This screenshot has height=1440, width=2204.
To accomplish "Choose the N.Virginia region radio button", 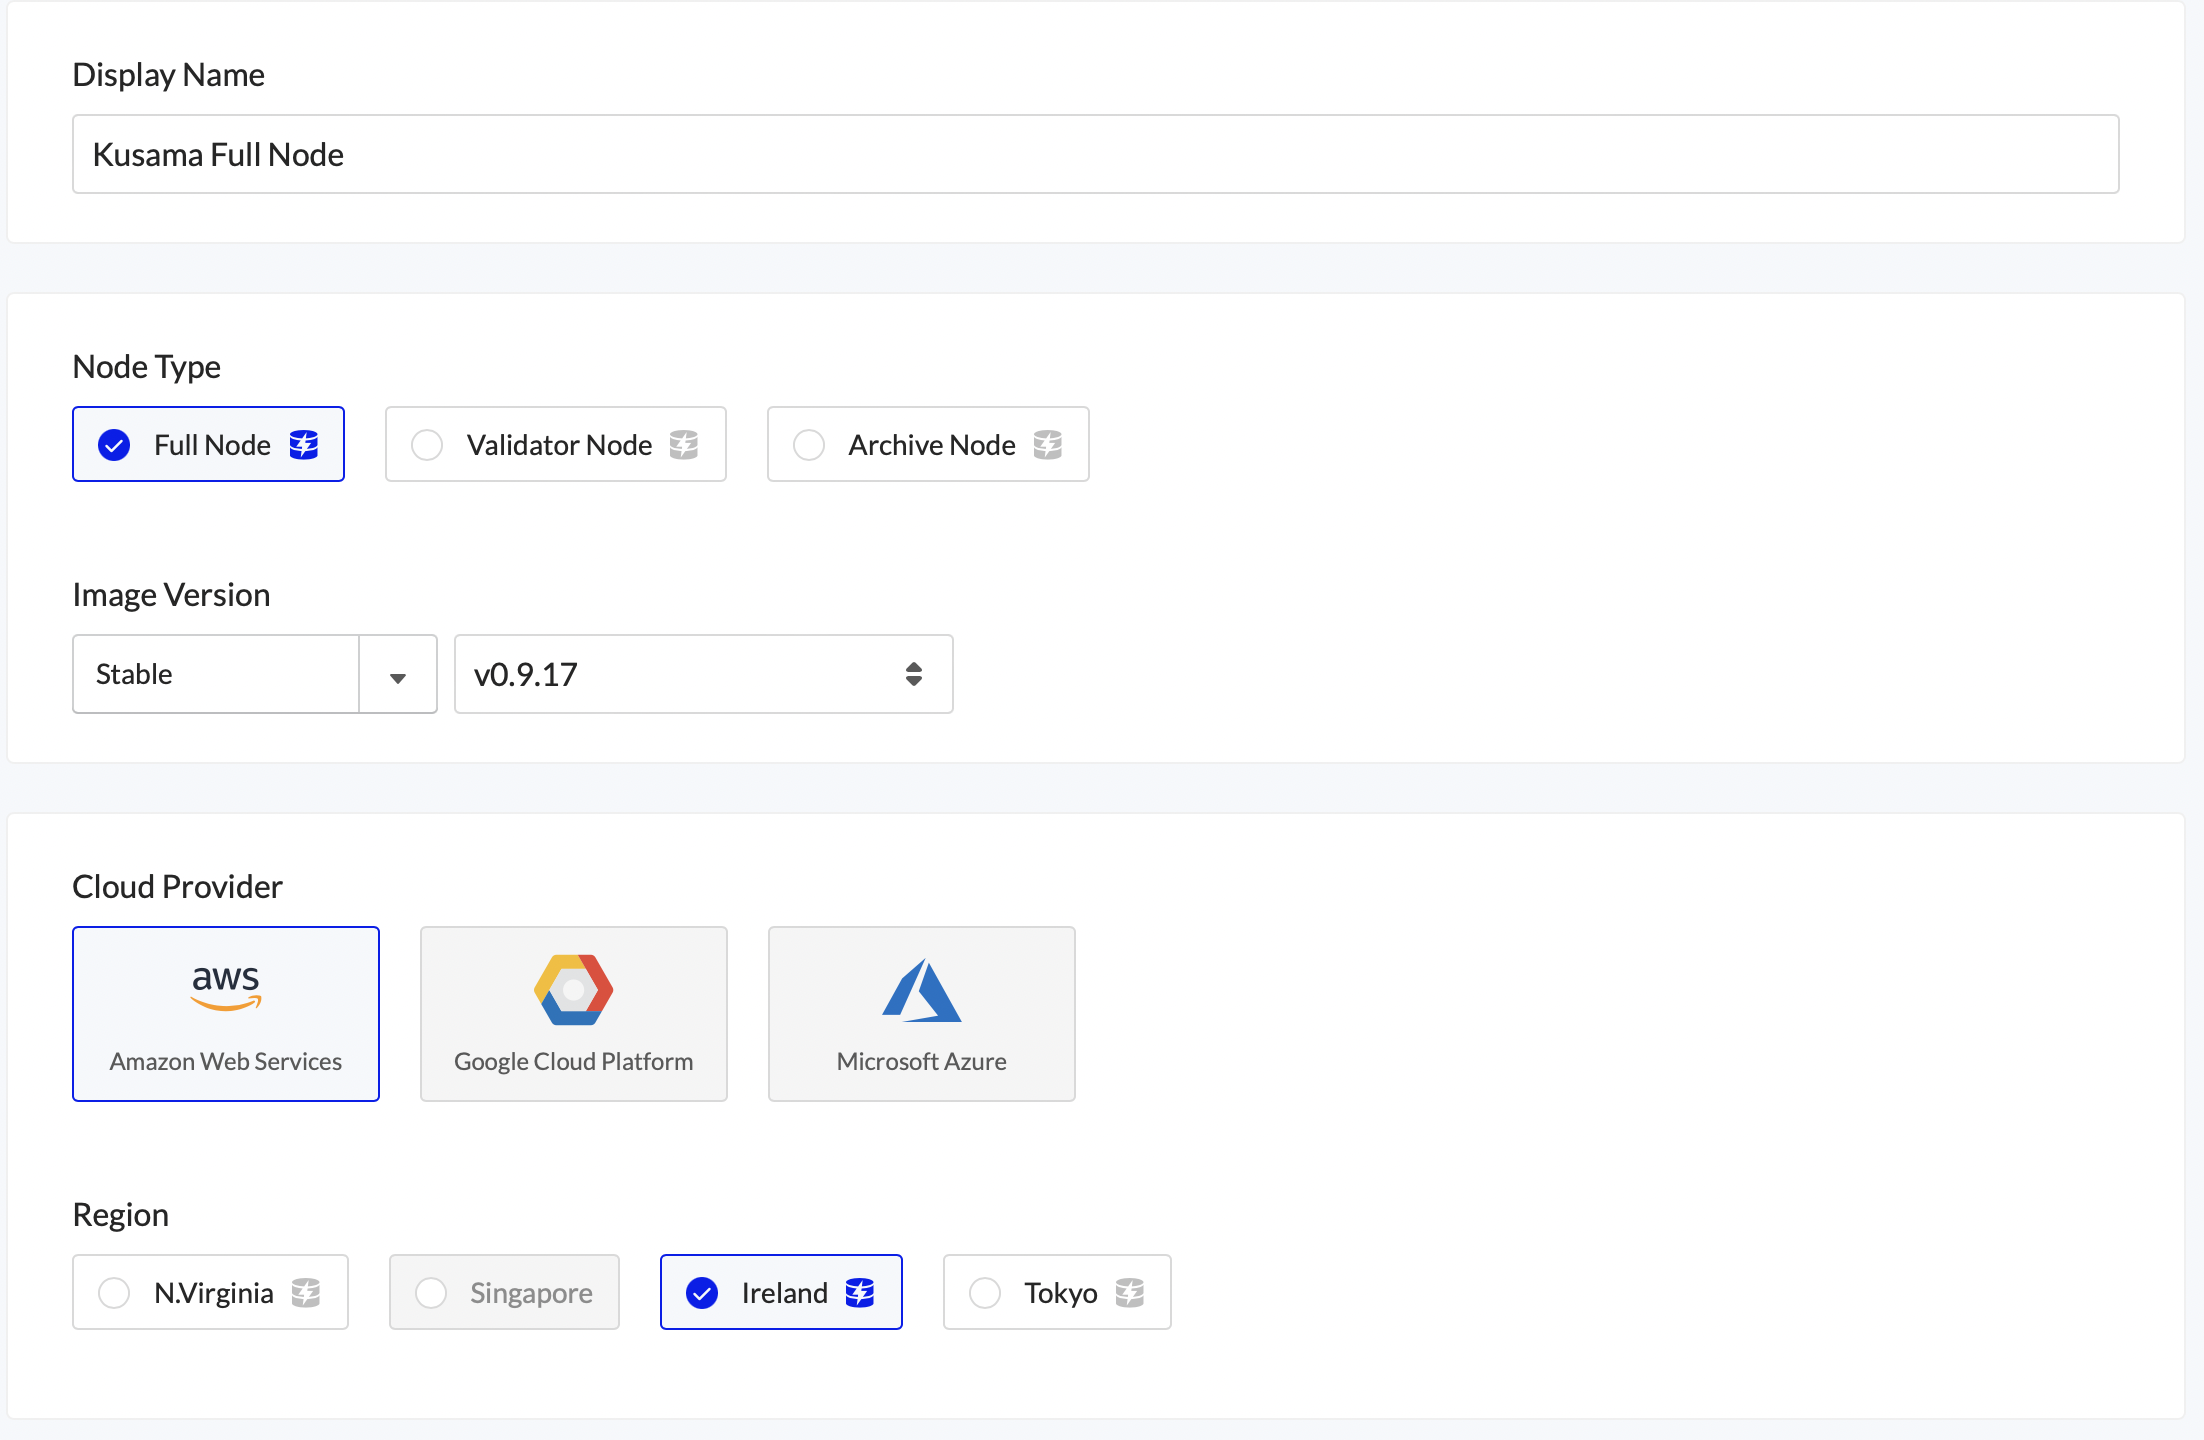I will pyautogui.click(x=114, y=1293).
